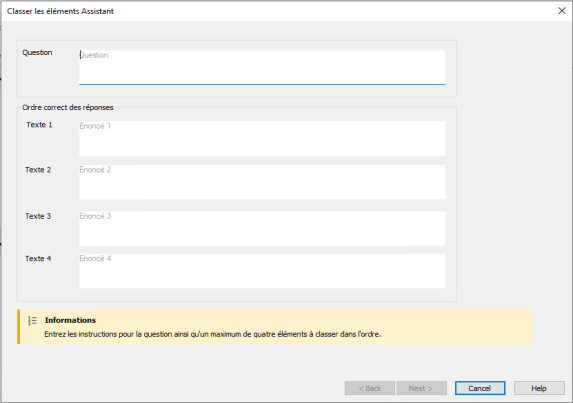Click the Texte 3 label
The height and width of the screenshot is (403, 573).
point(38,216)
